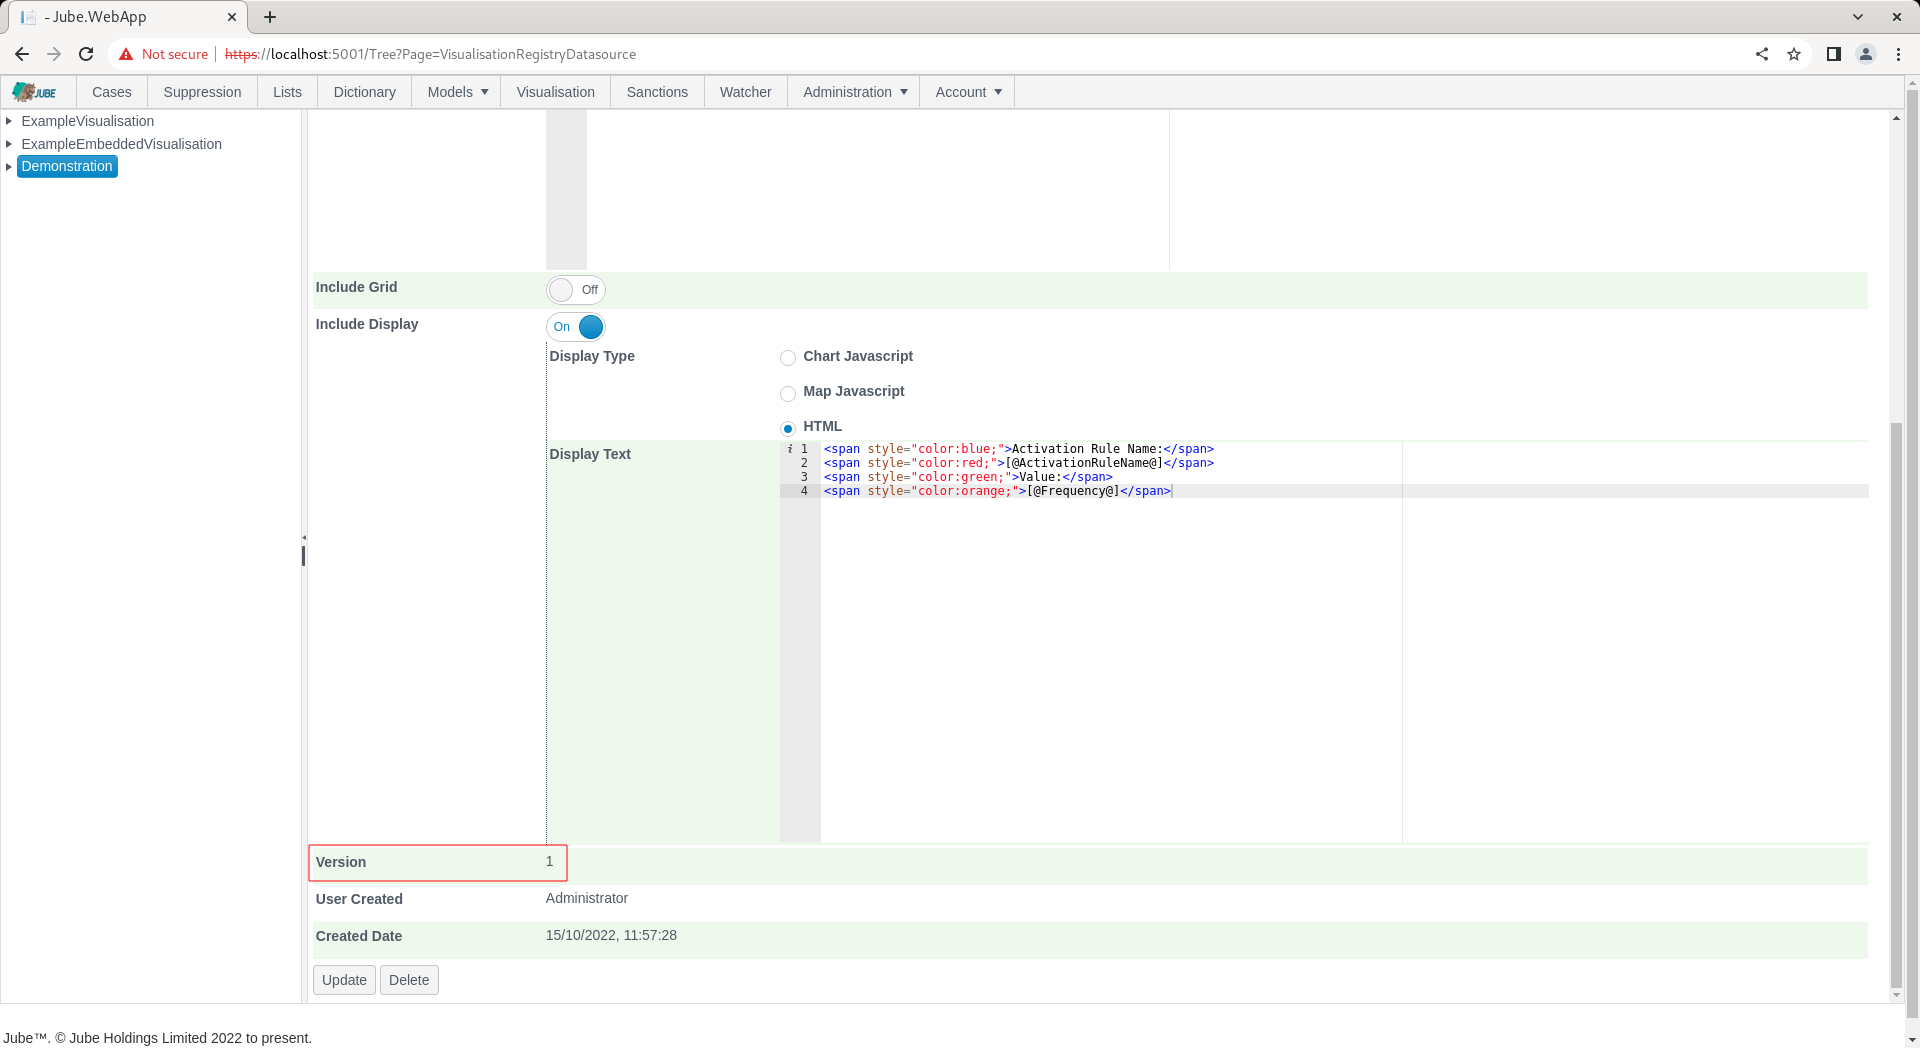Viewport: 1920px width, 1048px height.
Task: Open the Administration dropdown menu
Action: [x=854, y=92]
